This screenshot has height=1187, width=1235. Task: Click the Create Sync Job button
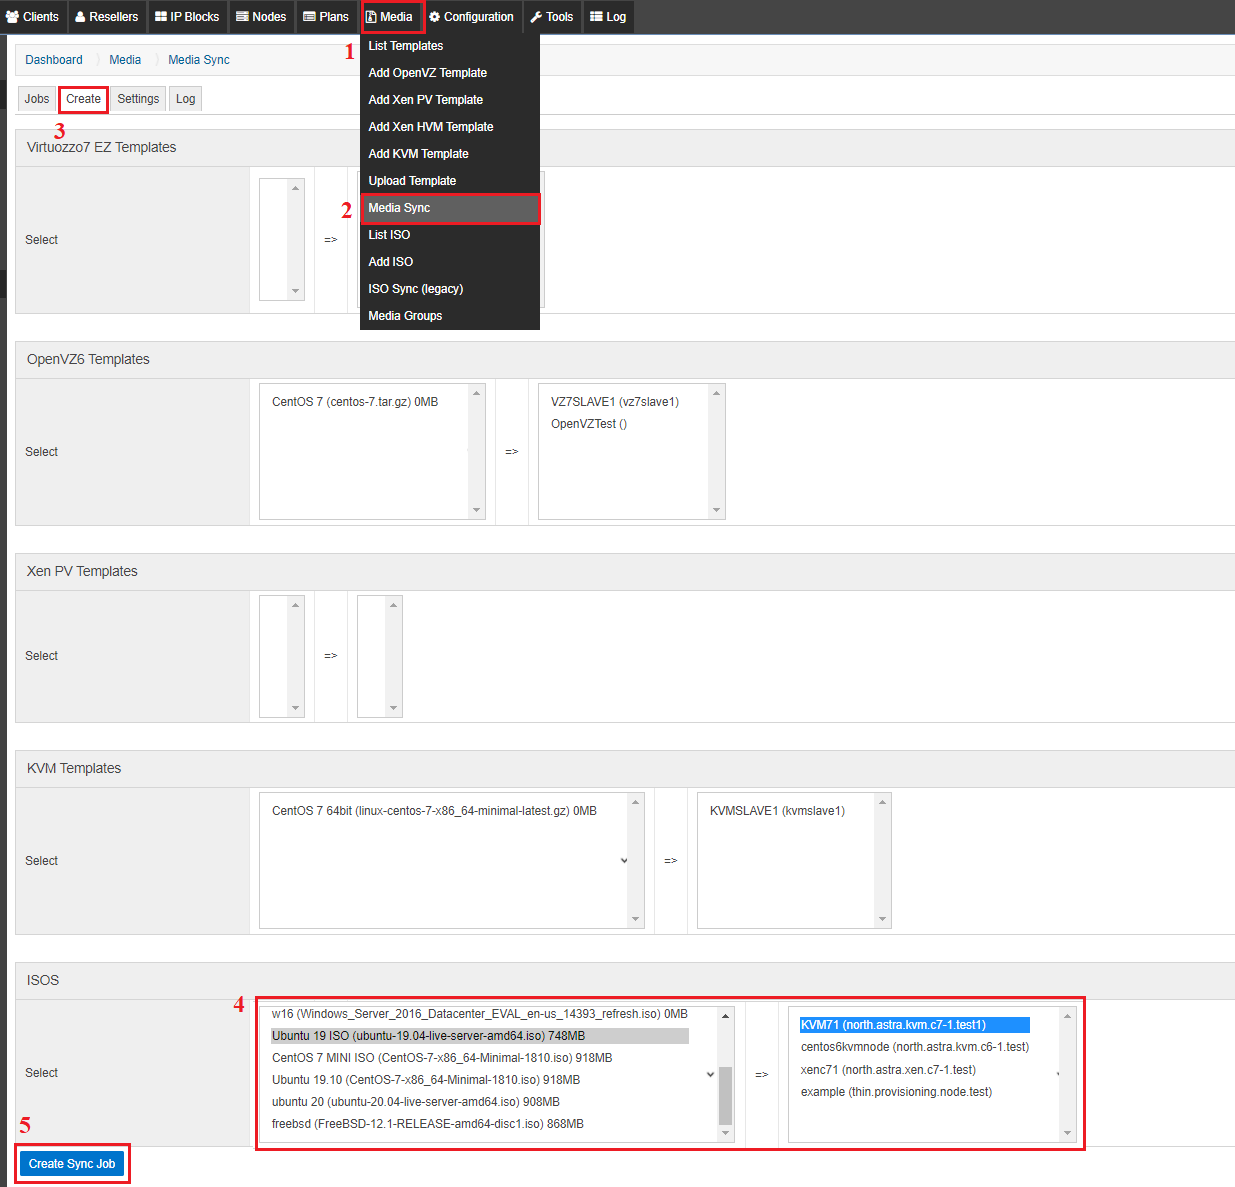72,1164
